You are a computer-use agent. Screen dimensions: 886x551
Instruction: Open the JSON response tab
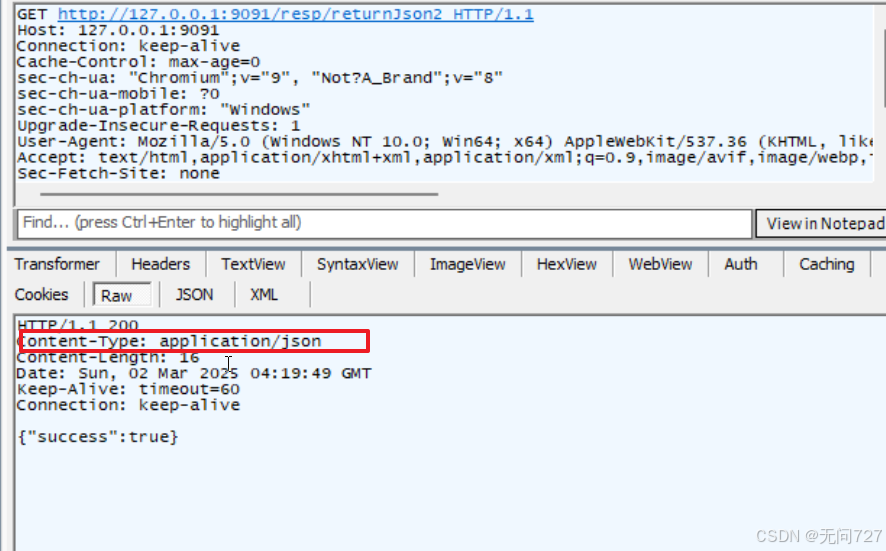click(194, 295)
